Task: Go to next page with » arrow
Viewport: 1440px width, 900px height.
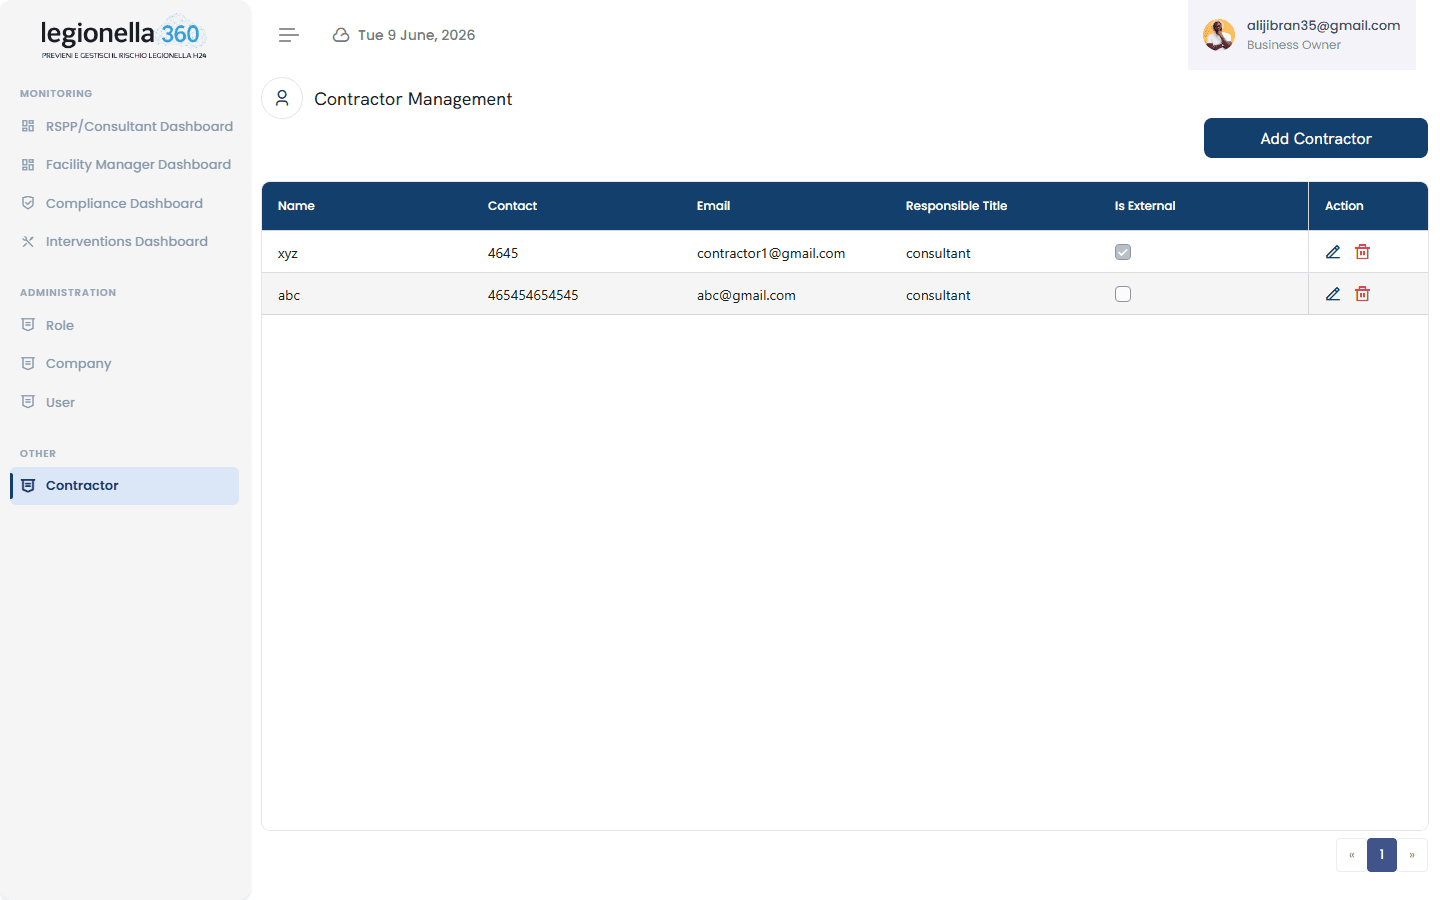Action: (x=1412, y=855)
